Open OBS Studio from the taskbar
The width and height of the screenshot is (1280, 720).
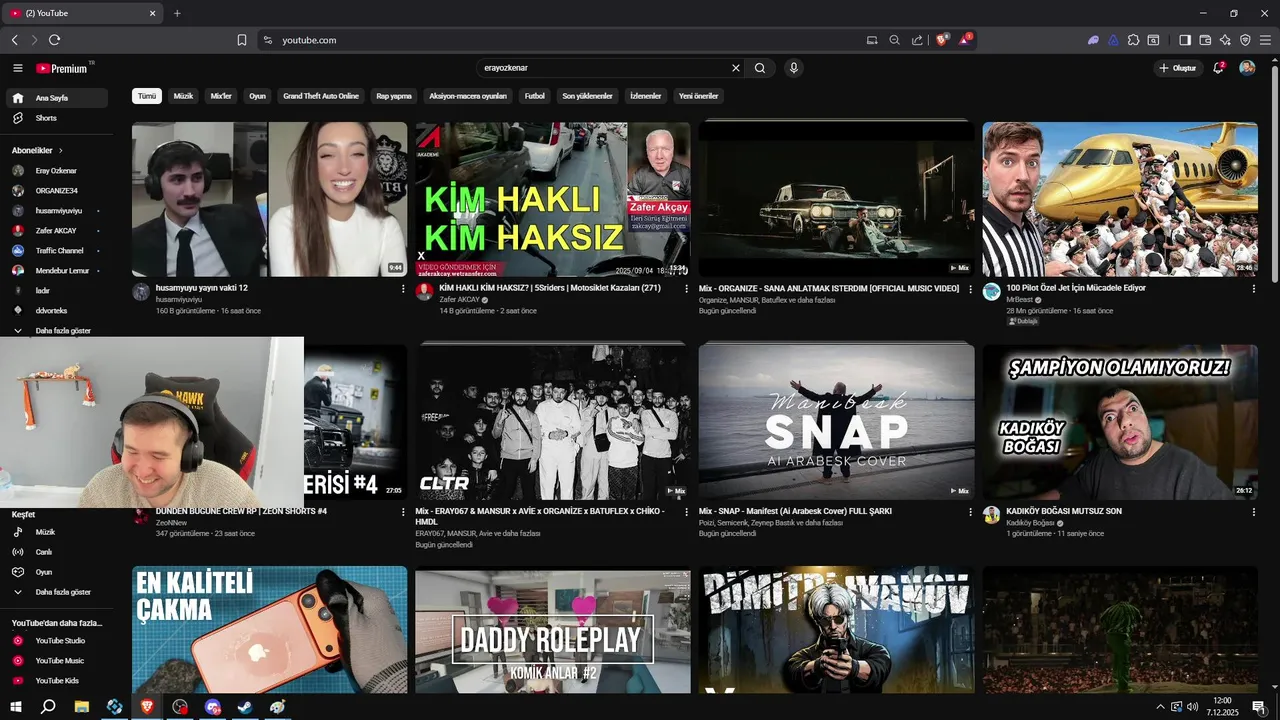(180, 706)
